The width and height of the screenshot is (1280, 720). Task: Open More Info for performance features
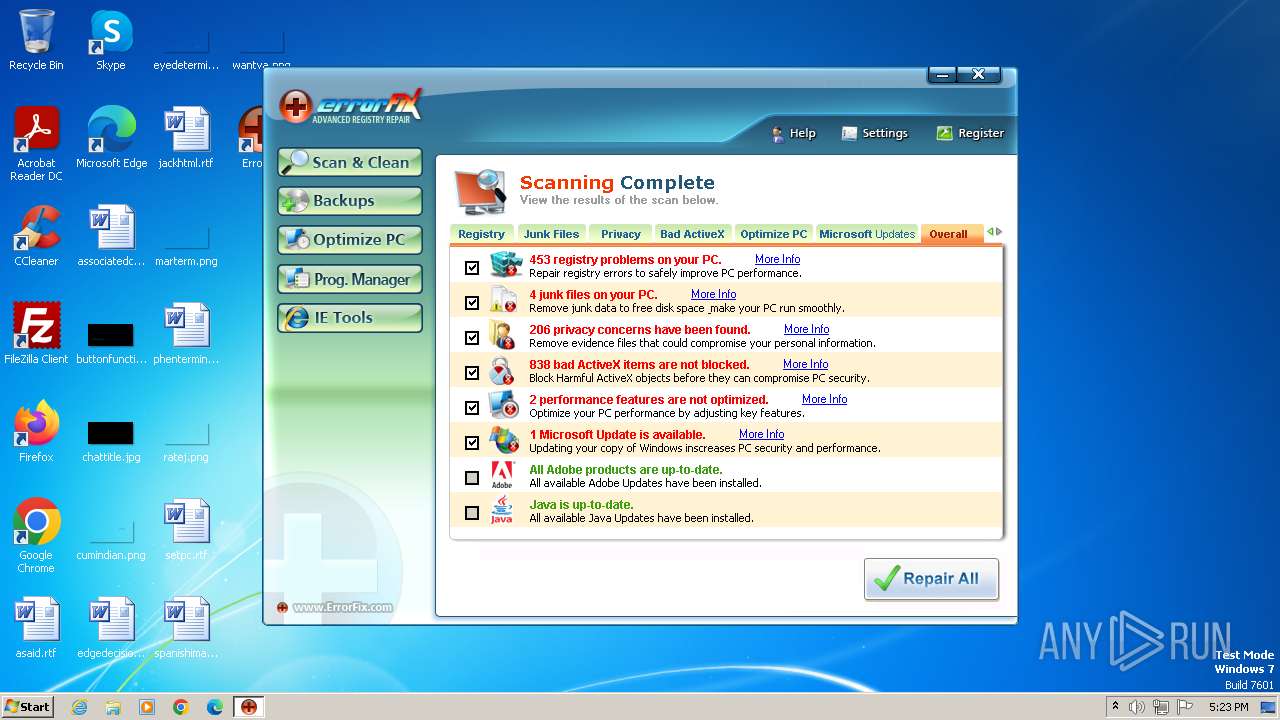(x=824, y=399)
